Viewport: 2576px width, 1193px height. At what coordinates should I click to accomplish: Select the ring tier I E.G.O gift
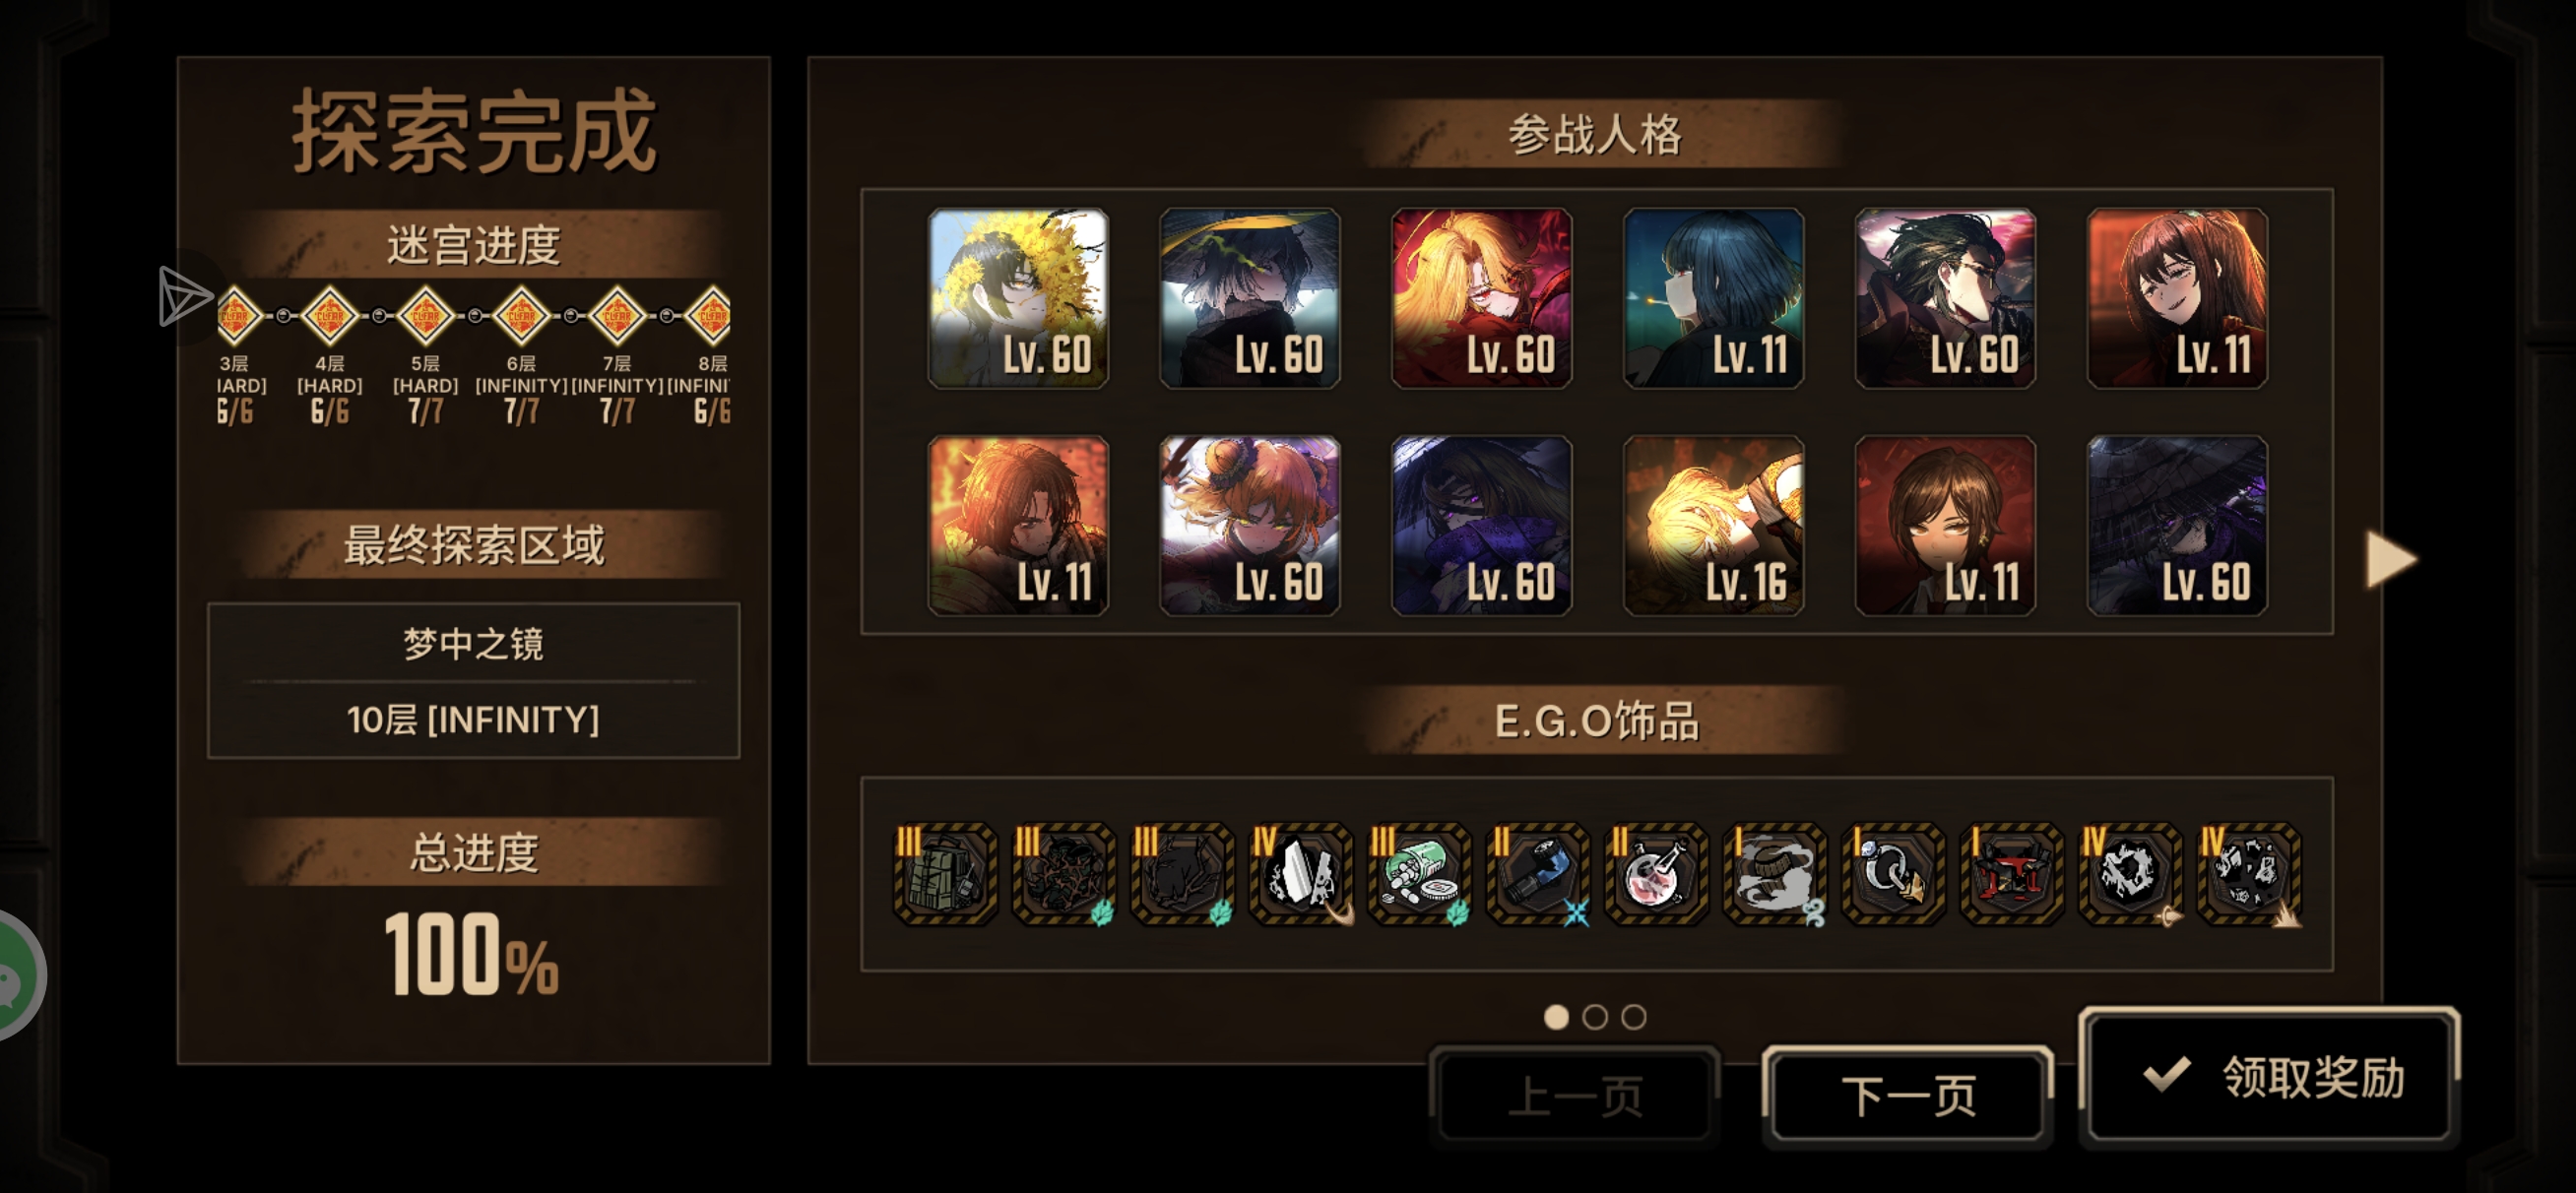pyautogui.click(x=1893, y=874)
